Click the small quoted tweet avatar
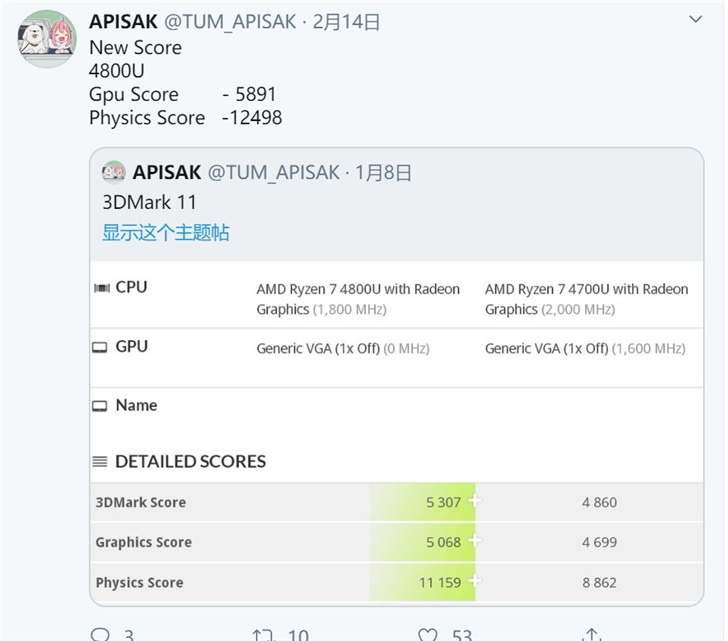 [x=114, y=172]
